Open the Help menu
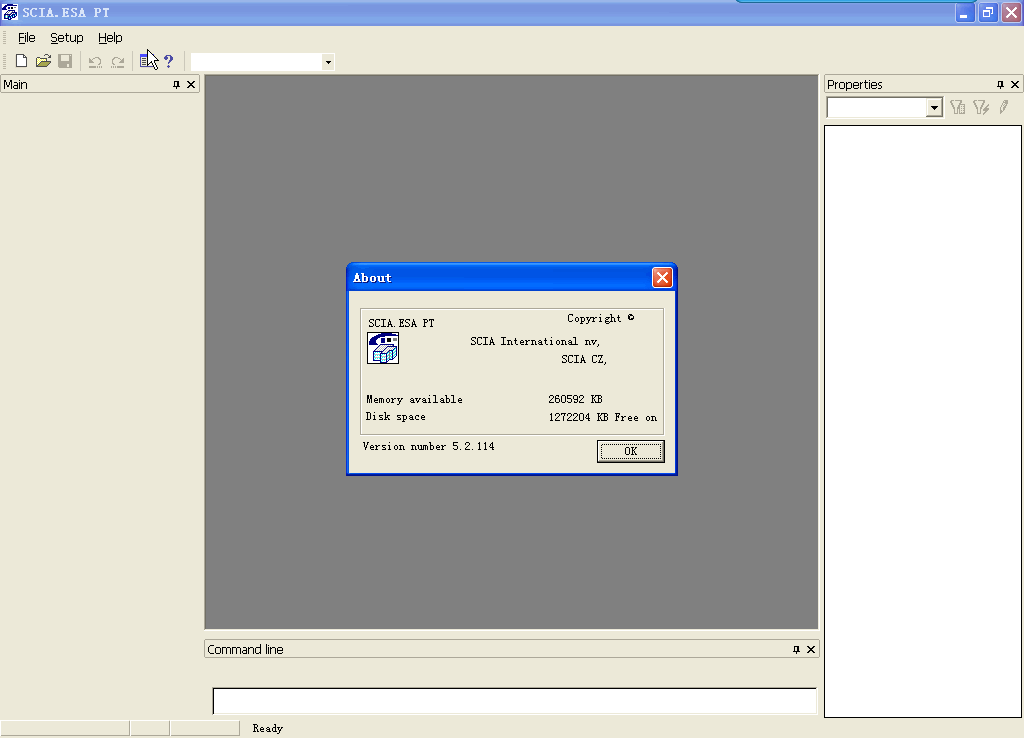Screen dimensions: 1024x738 pos(110,38)
